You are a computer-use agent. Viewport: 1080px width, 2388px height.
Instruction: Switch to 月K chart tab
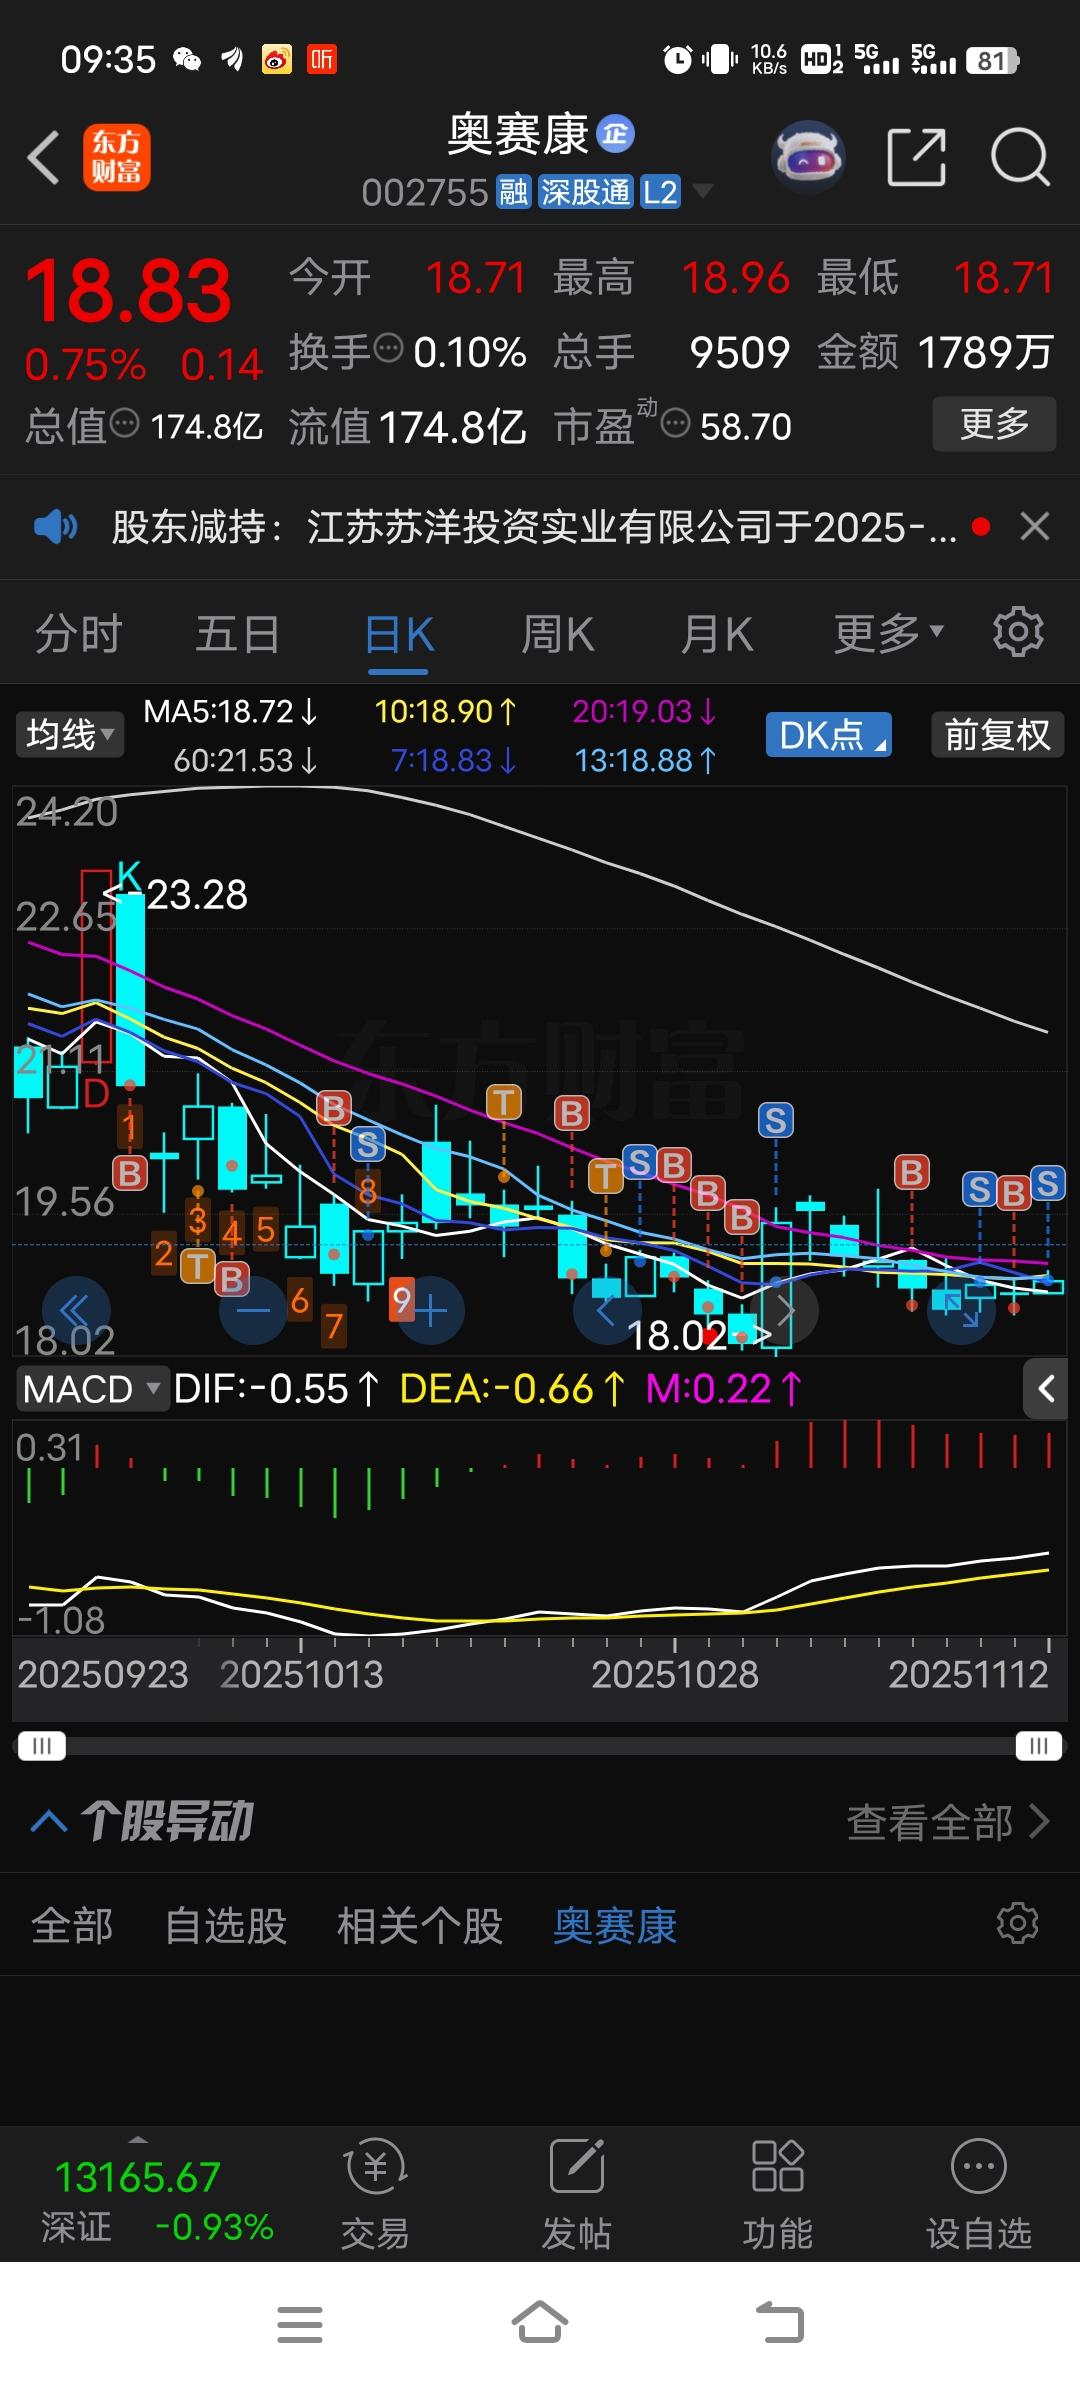point(717,633)
